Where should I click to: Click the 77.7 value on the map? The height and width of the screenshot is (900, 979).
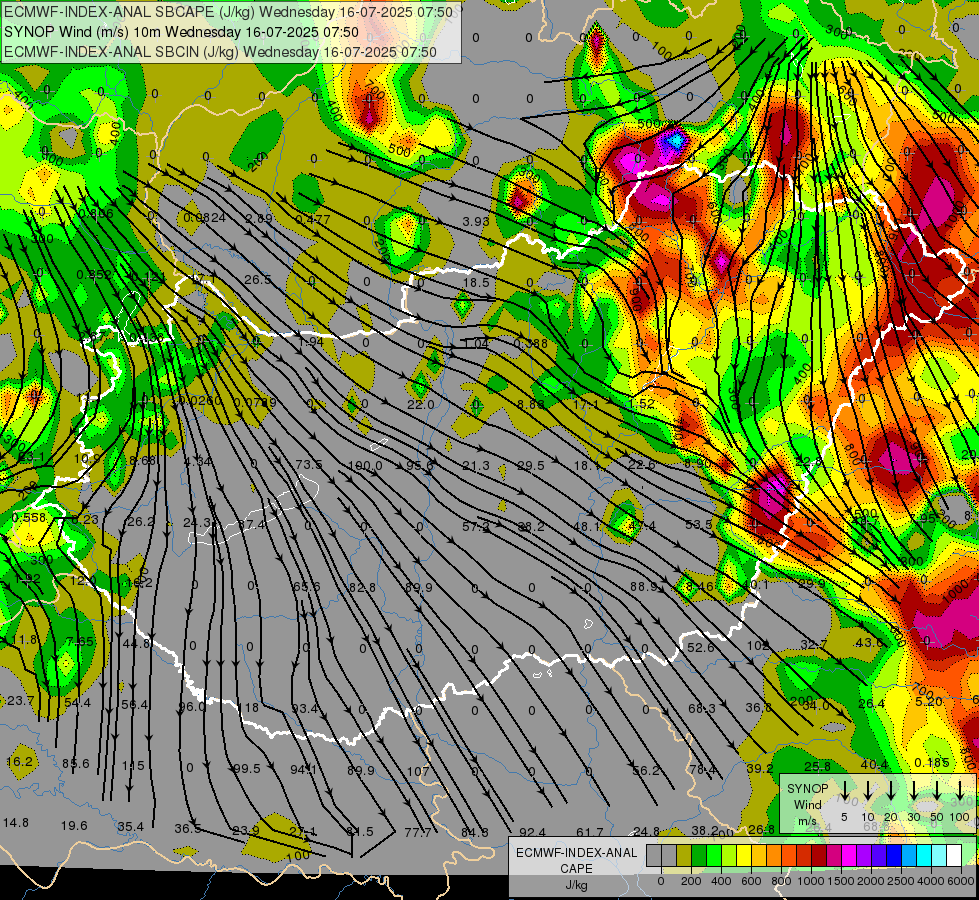coord(418,832)
